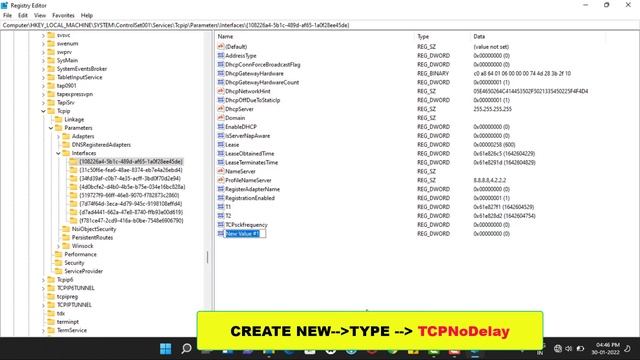Image resolution: width=640 pixels, height=360 pixels.
Task: Expand the TermService tree node
Action: pos(43,330)
